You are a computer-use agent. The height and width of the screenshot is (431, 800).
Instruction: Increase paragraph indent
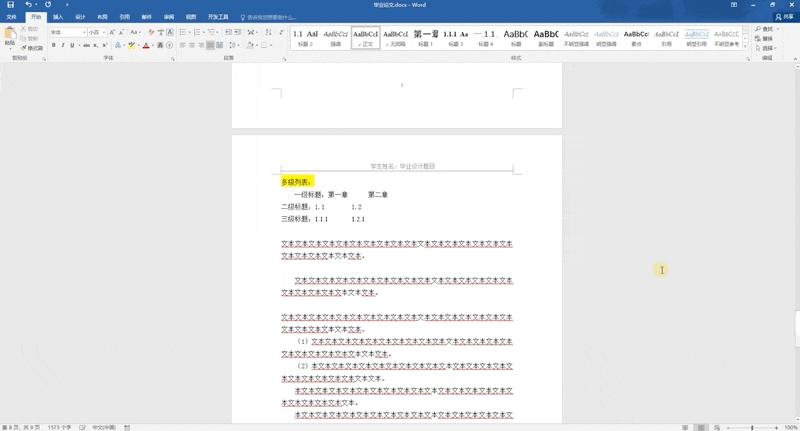point(238,32)
